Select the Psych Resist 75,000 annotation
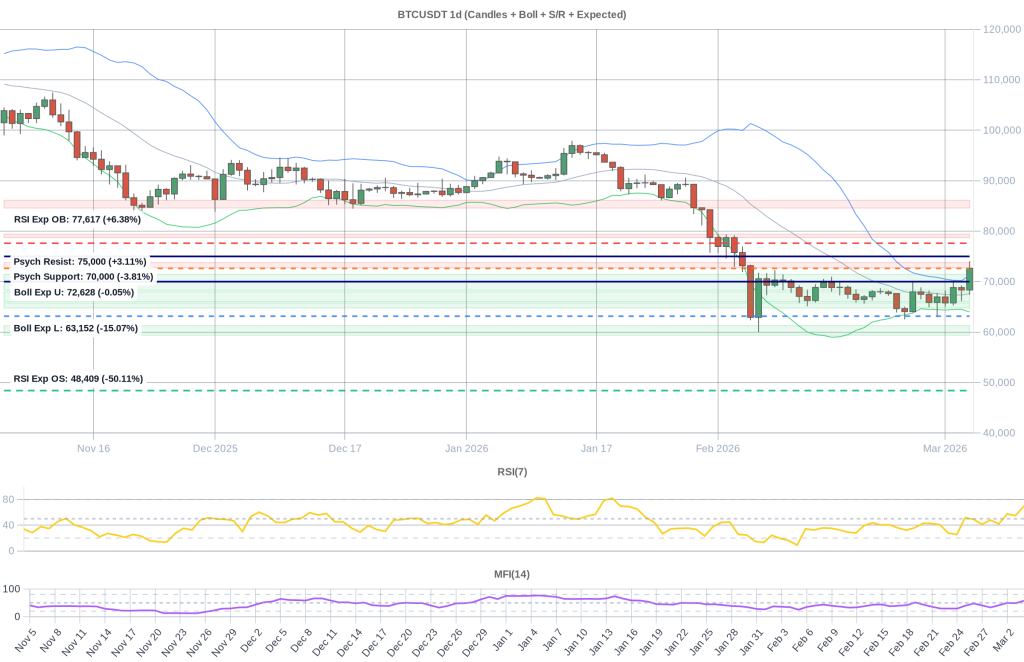This screenshot has height=662, width=1024. (80, 261)
